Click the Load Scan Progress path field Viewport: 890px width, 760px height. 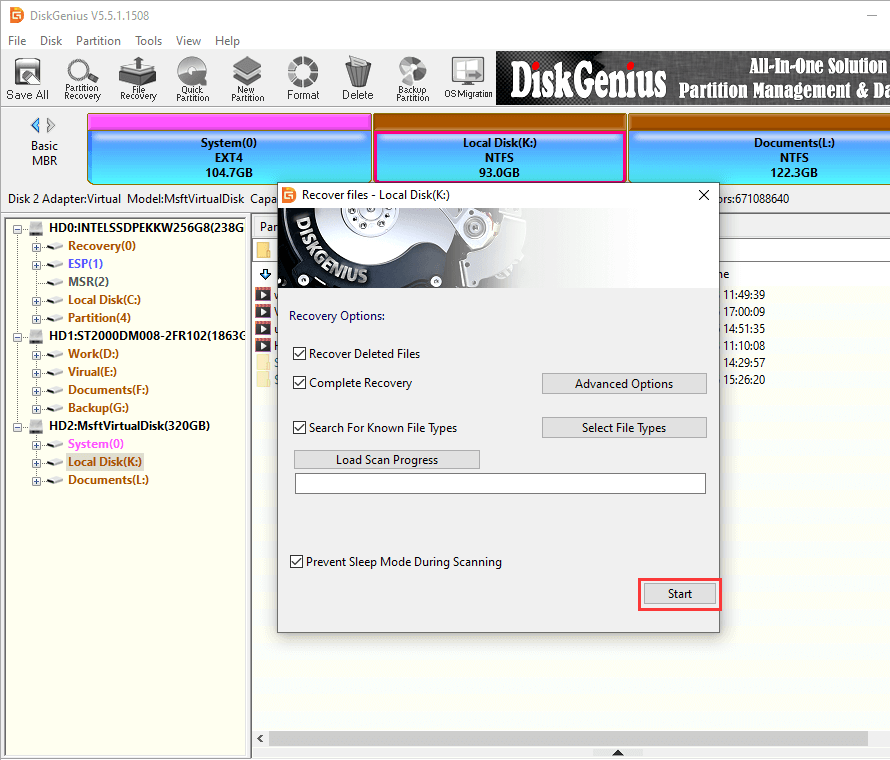click(x=500, y=484)
